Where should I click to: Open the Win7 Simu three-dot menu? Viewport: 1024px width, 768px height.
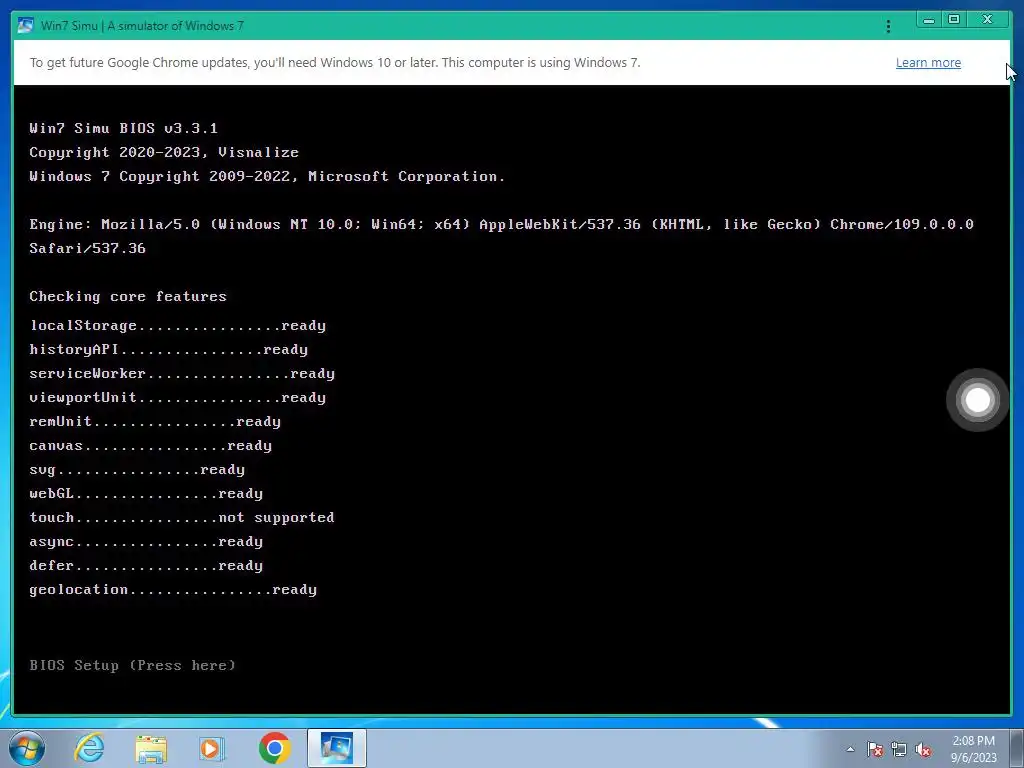[x=888, y=26]
